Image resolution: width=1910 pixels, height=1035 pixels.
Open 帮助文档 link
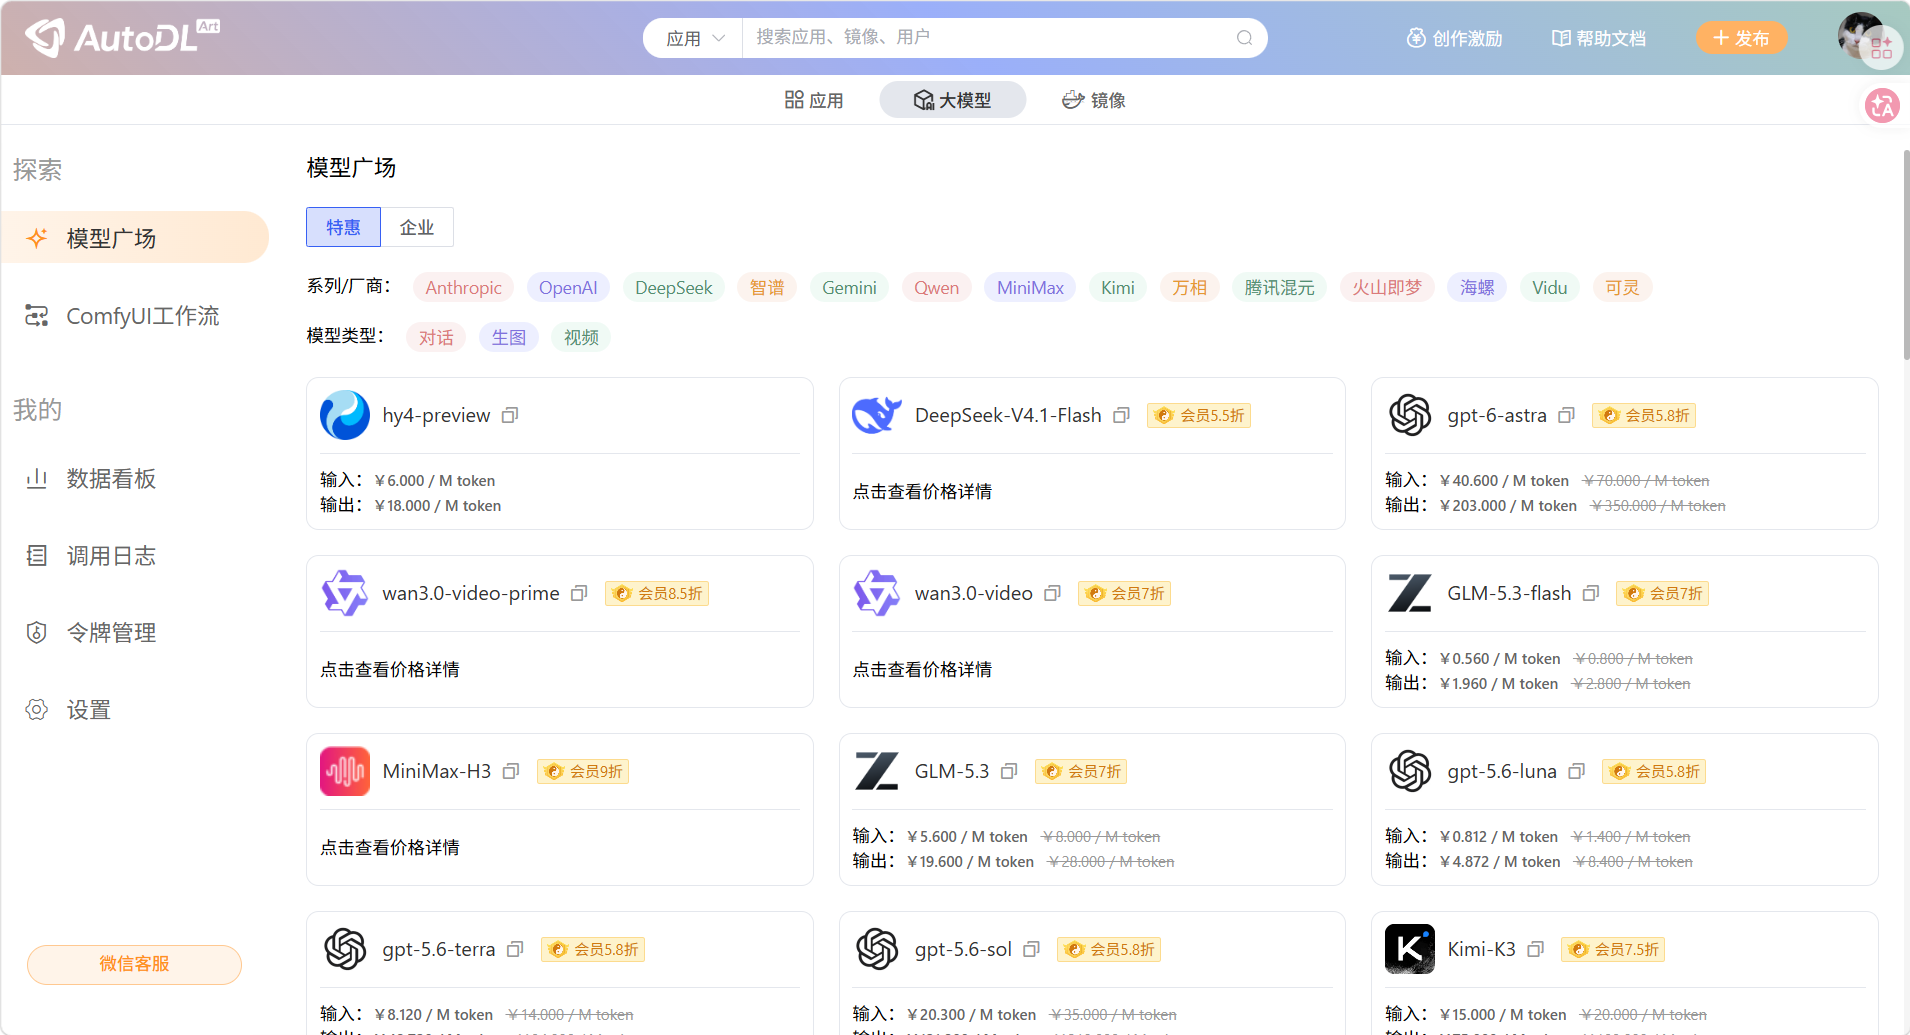click(x=1598, y=38)
